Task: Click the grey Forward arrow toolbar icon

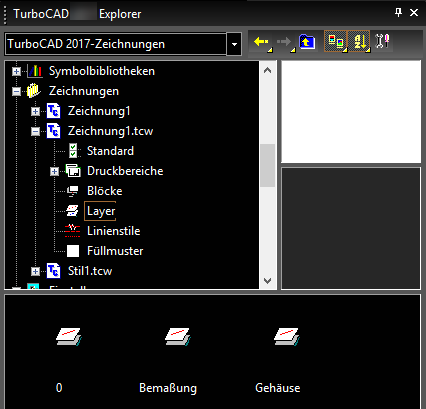Action: [283, 42]
